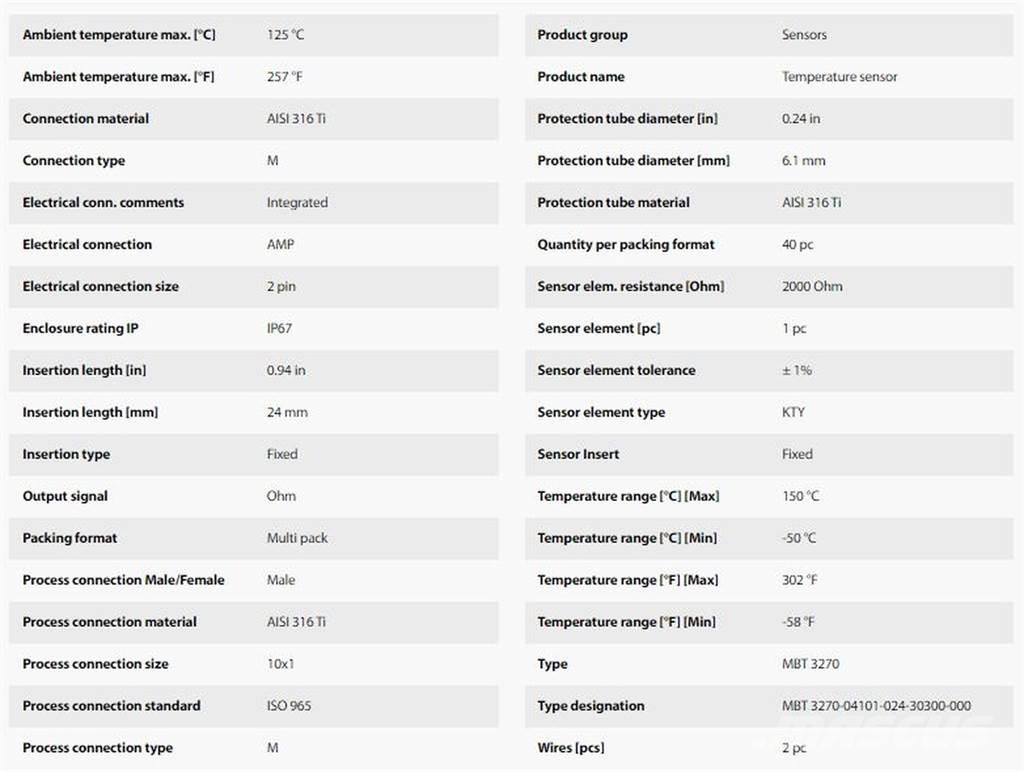Viewport: 1024px width, 772px height.
Task: Select the ISO 965 standard value
Action: [x=289, y=706]
